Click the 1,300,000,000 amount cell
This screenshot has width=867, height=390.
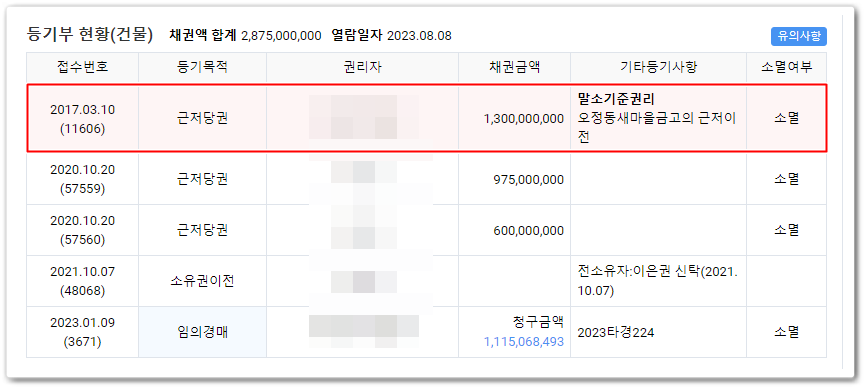click(x=514, y=119)
